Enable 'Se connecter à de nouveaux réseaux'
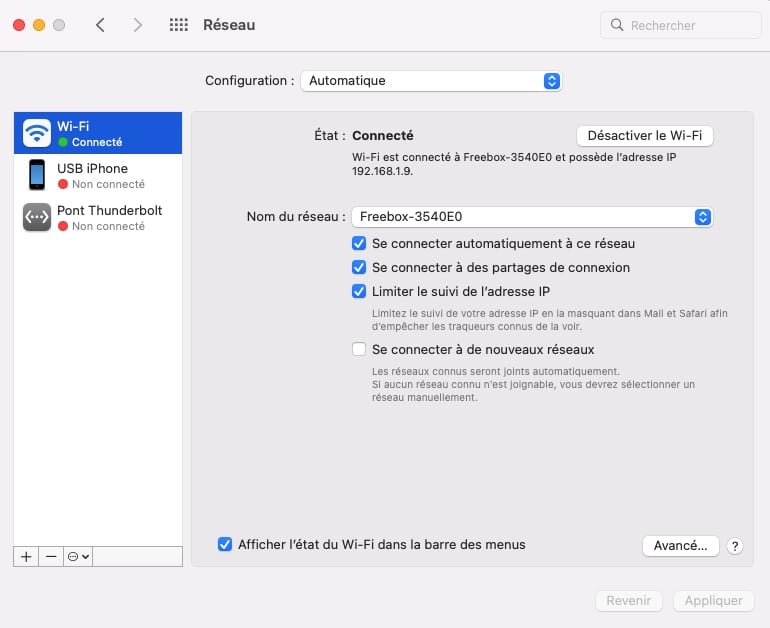This screenshot has width=770, height=628. click(359, 350)
